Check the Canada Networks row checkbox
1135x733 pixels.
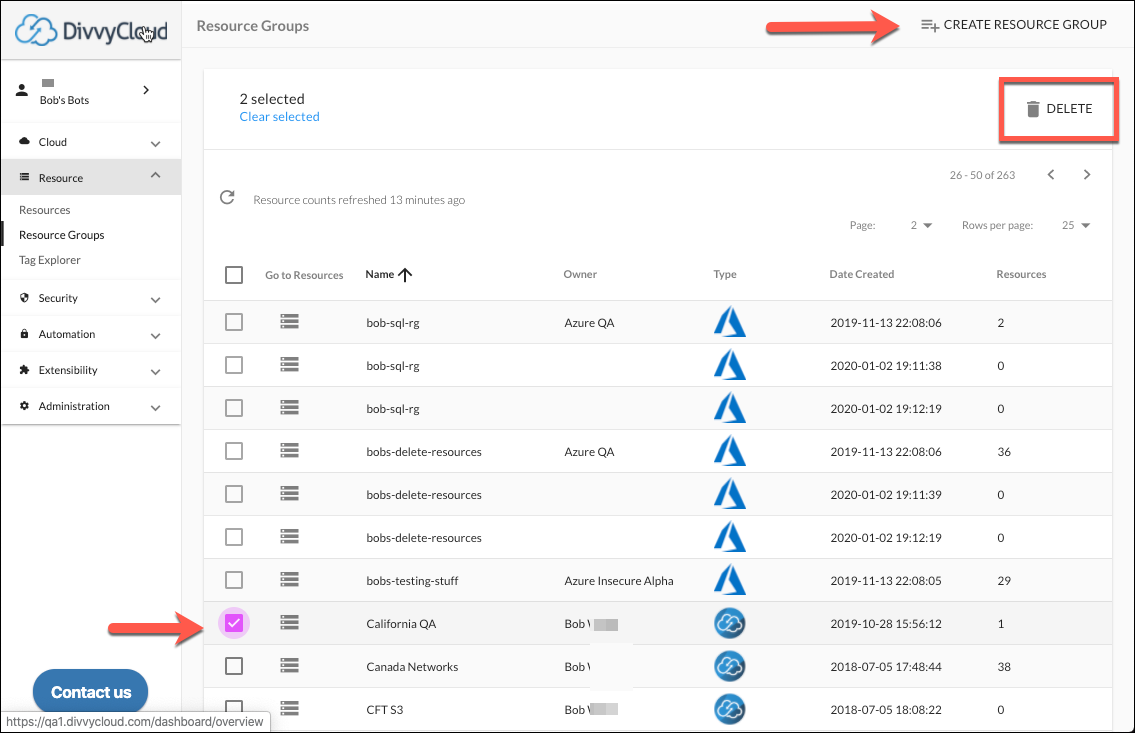[234, 666]
